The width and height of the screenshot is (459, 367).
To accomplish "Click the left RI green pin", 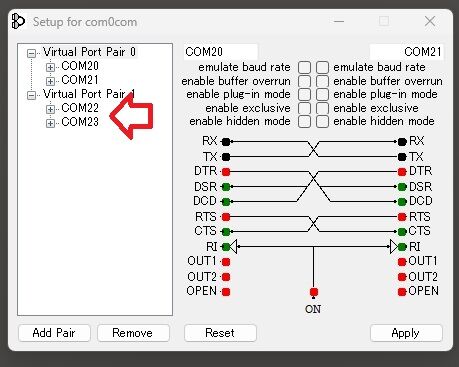I will (226, 247).
